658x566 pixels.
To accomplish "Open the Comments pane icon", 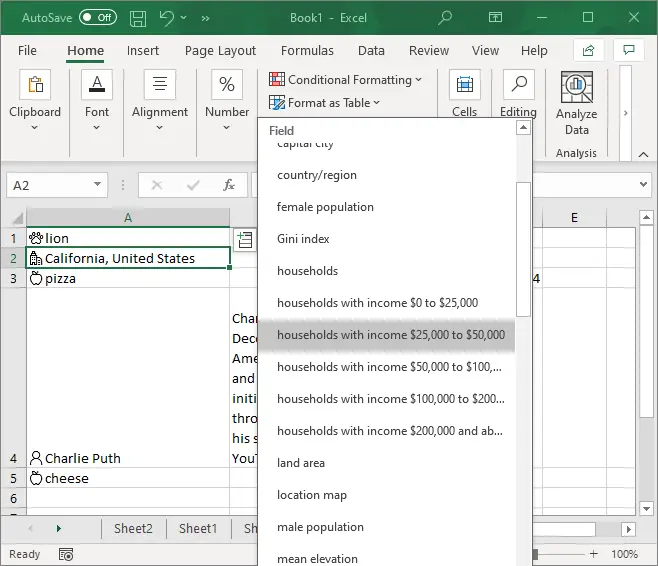I will [x=629, y=50].
